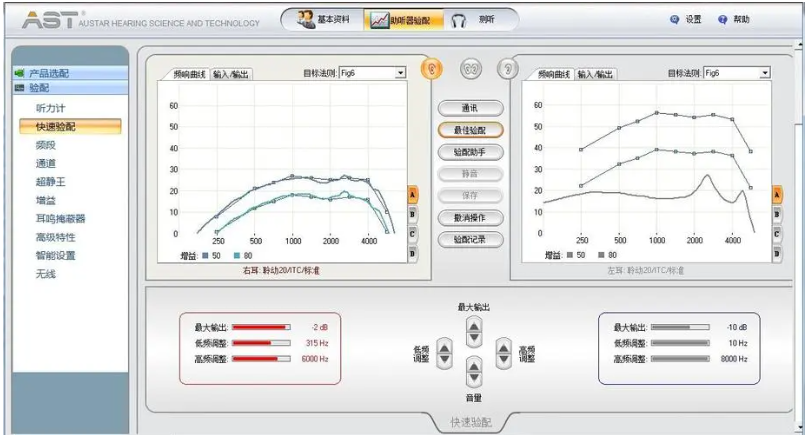Click right-ear '右耳: 聆动20/ITC/标准' label
806x435 pixels.
point(281,270)
